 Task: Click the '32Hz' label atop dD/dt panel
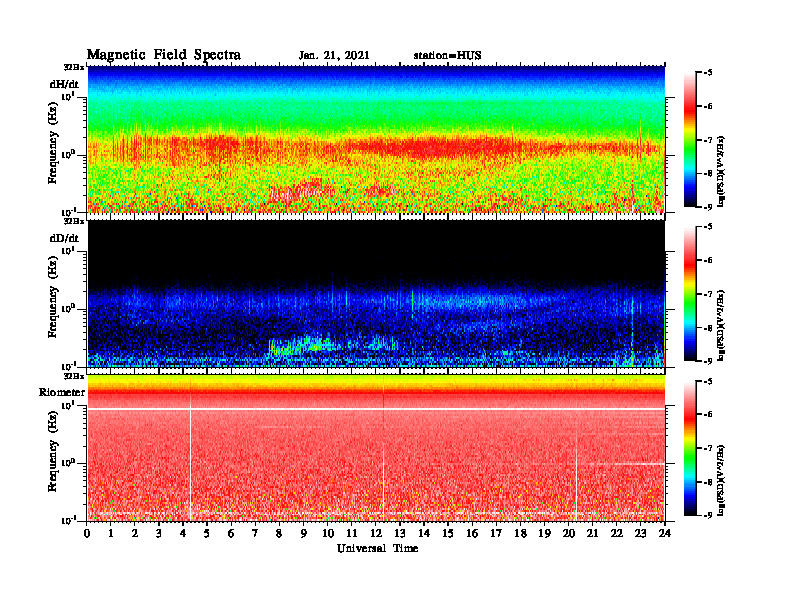coord(74,221)
